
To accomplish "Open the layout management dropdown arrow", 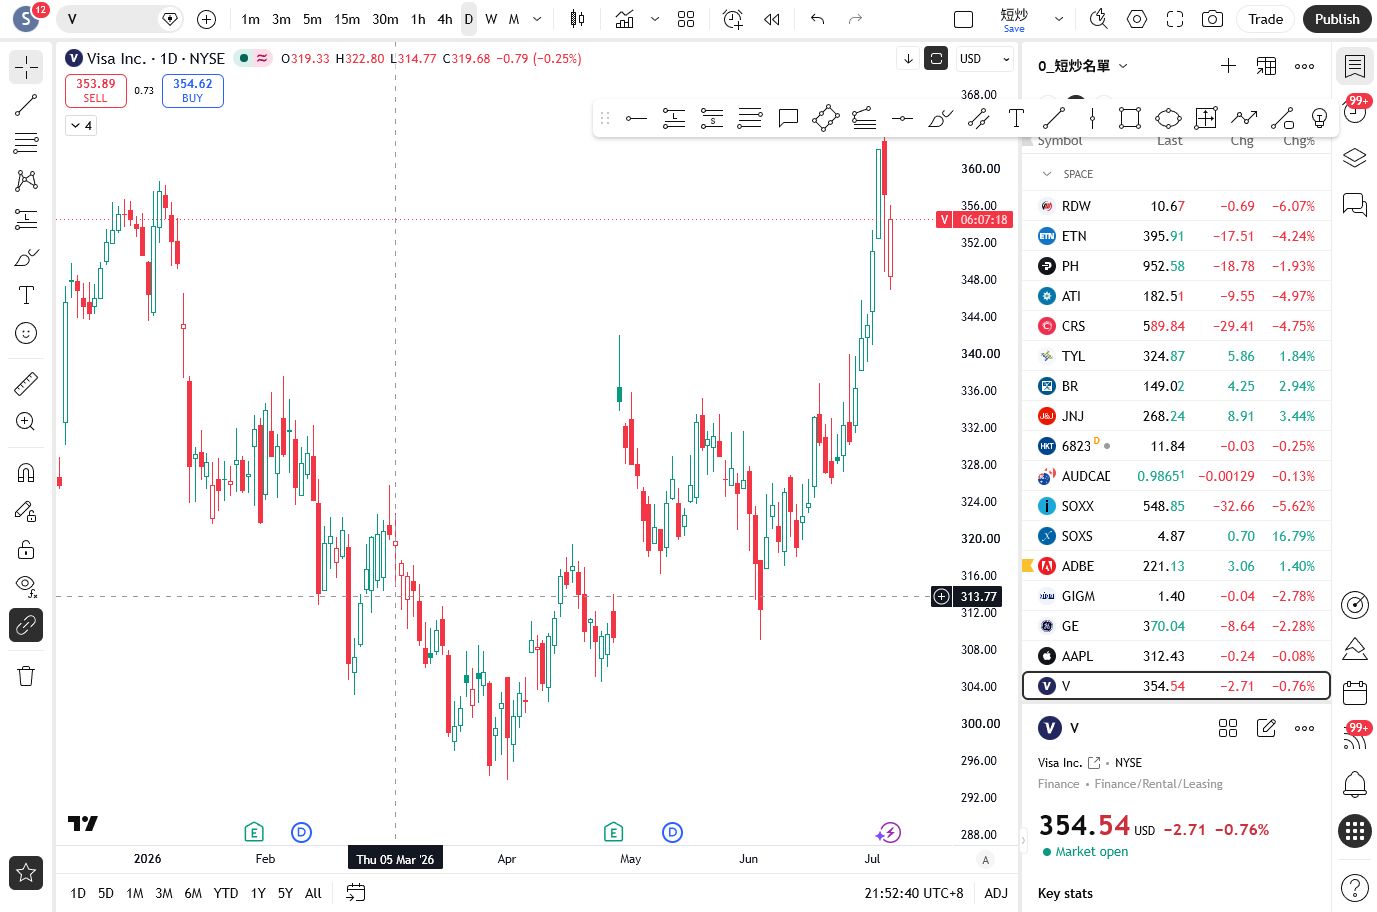I will point(1059,19).
